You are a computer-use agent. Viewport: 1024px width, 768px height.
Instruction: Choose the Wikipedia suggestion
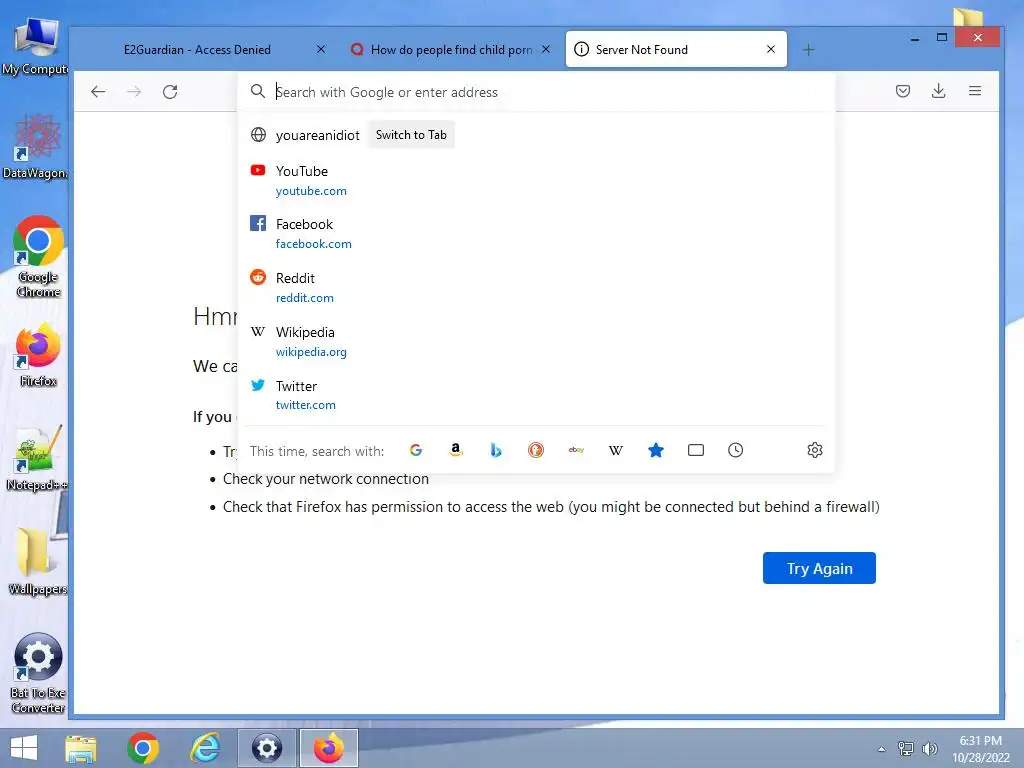pyautogui.click(x=536, y=341)
